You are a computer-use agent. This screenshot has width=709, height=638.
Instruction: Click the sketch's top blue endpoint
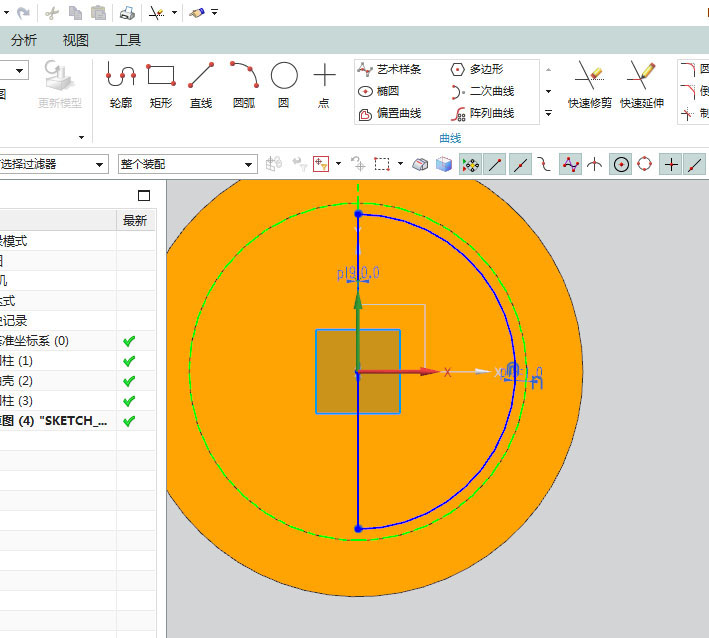click(x=358, y=214)
